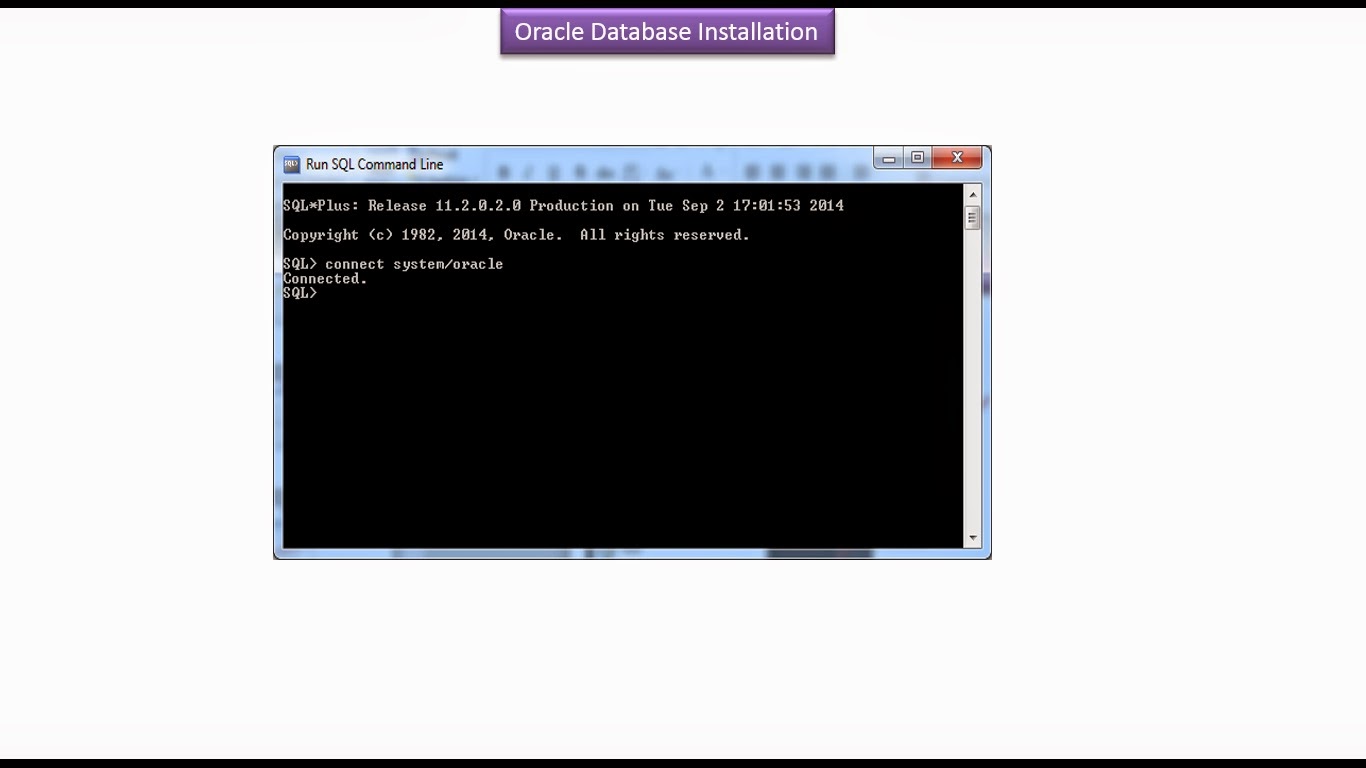Click the 'Connected.' status text
The height and width of the screenshot is (768, 1366).
(x=325, y=279)
